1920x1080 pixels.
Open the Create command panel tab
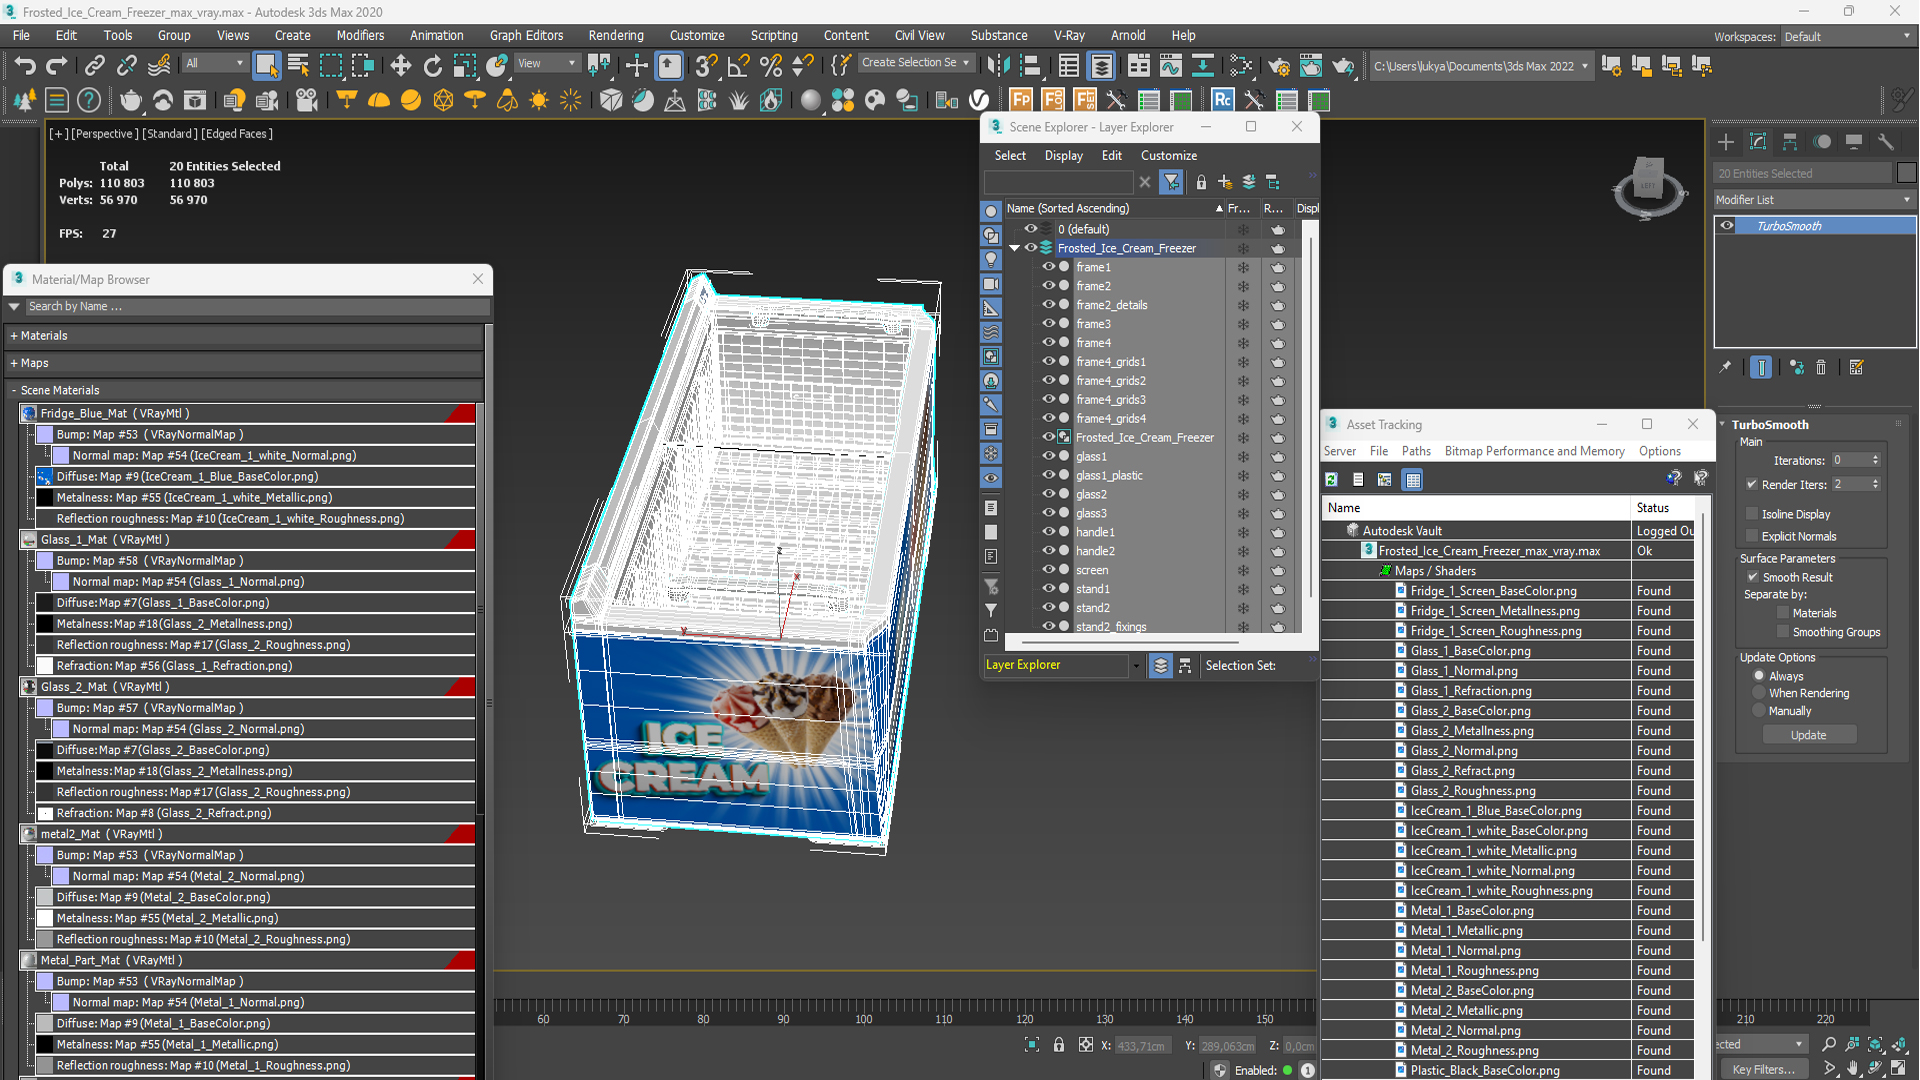1726,142
